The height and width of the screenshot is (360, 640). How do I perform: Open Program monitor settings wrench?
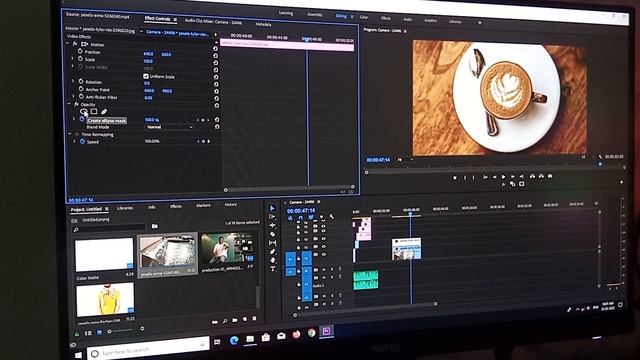click(x=600, y=156)
